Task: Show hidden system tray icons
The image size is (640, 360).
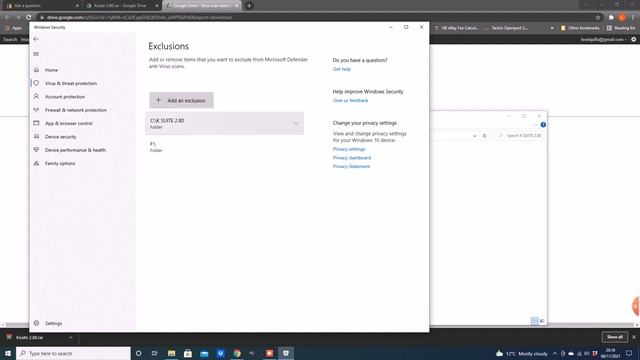Action: pyautogui.click(x=555, y=353)
